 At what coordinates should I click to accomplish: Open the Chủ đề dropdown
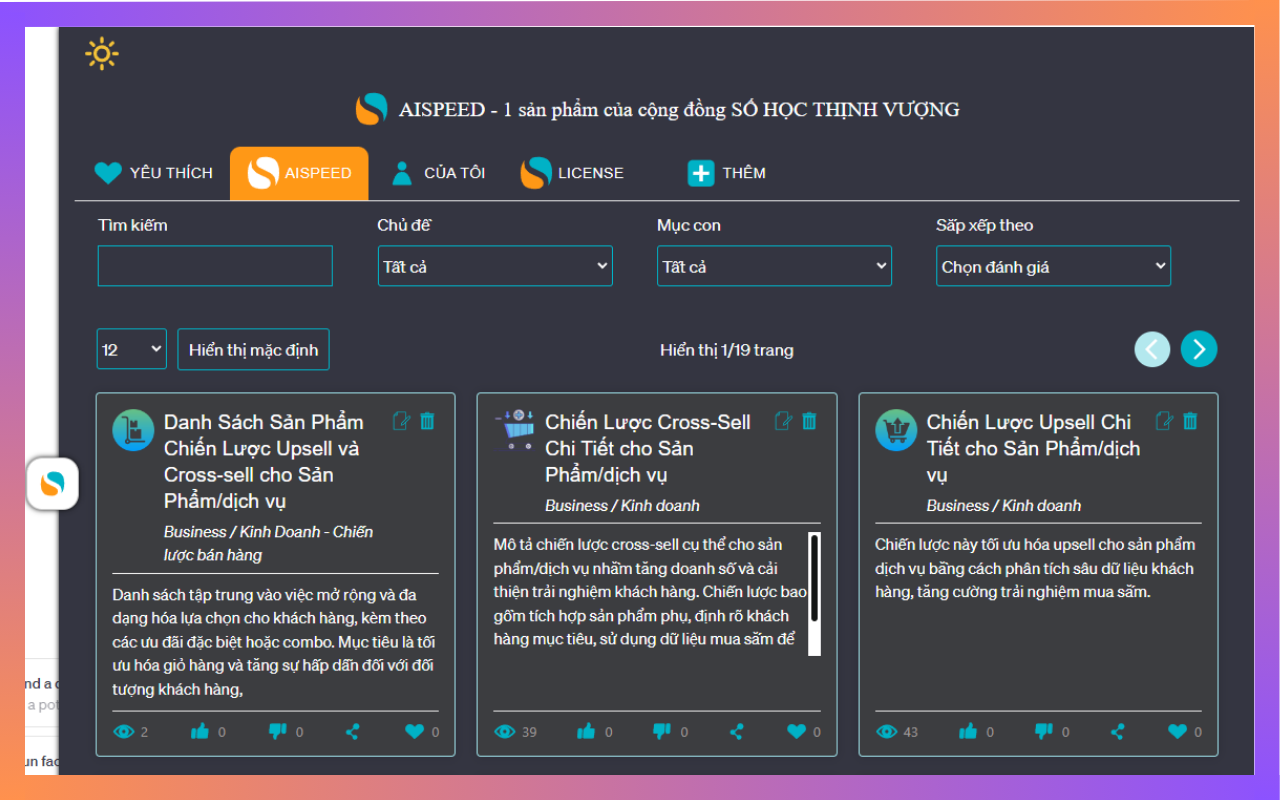tap(495, 265)
